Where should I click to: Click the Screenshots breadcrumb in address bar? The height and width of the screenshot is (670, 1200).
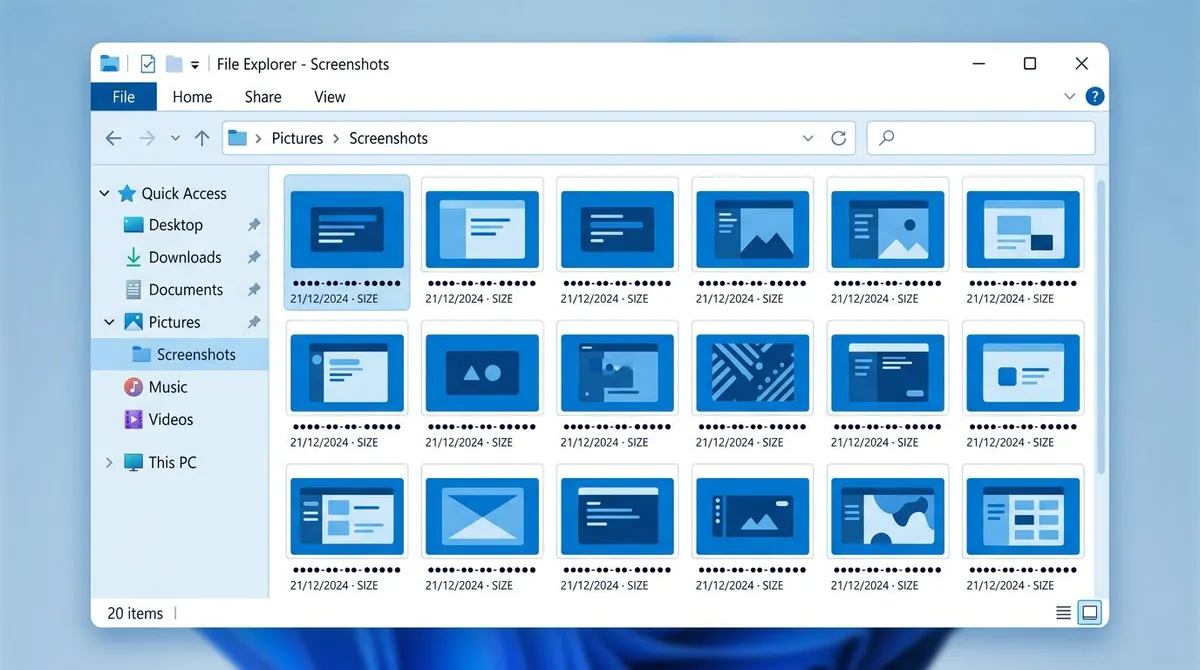coord(388,138)
